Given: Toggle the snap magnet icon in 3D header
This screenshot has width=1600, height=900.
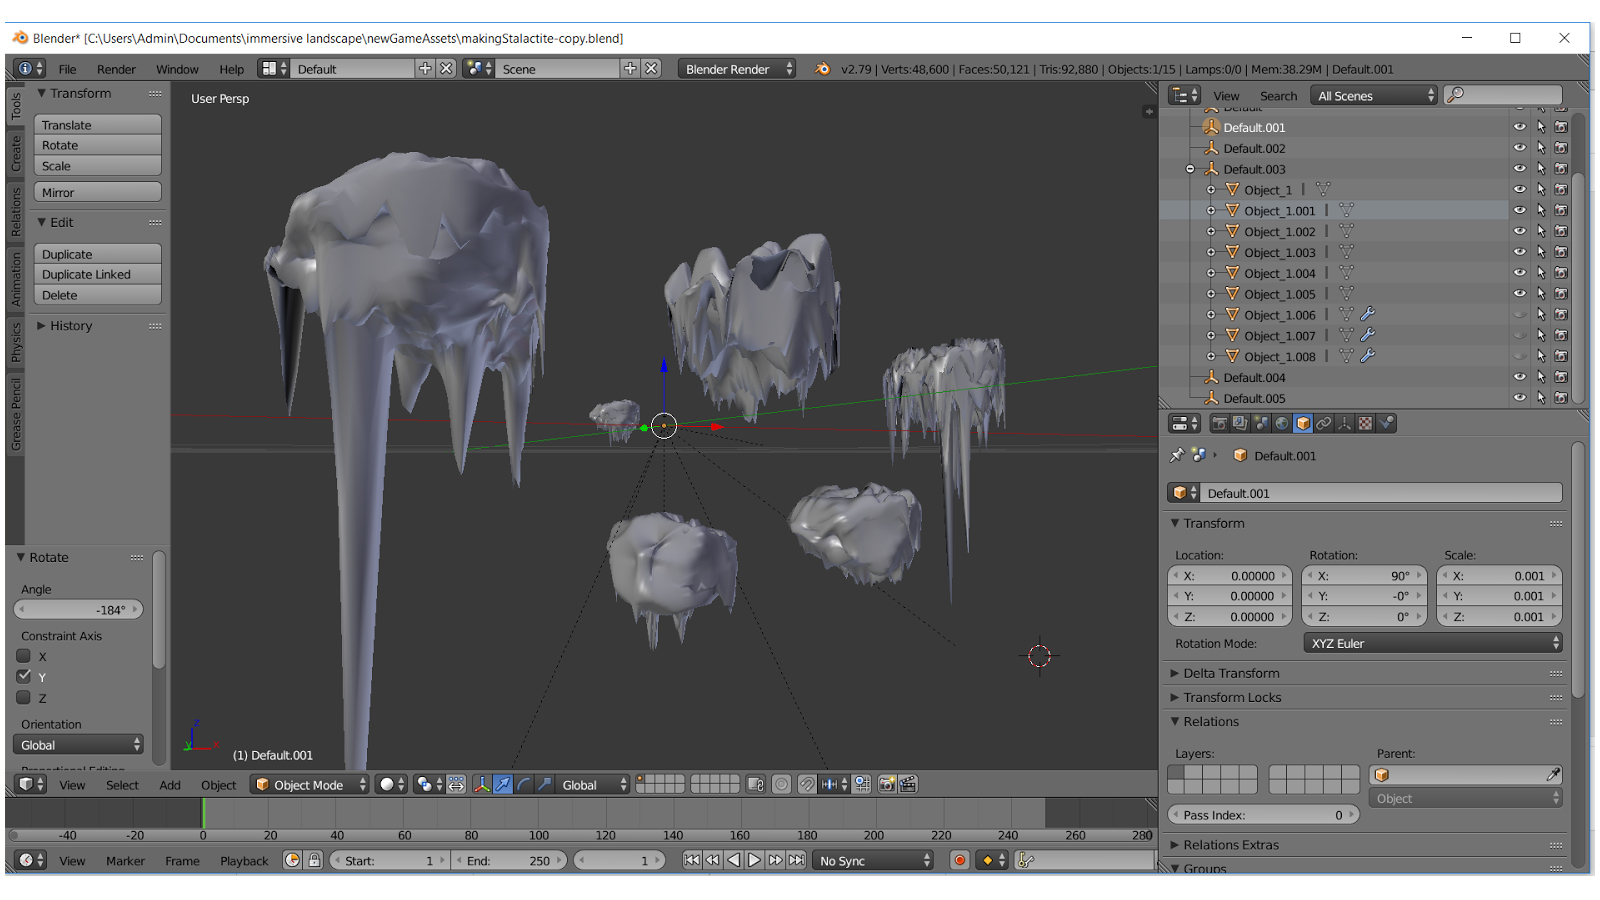Looking at the screenshot, I should (x=807, y=785).
